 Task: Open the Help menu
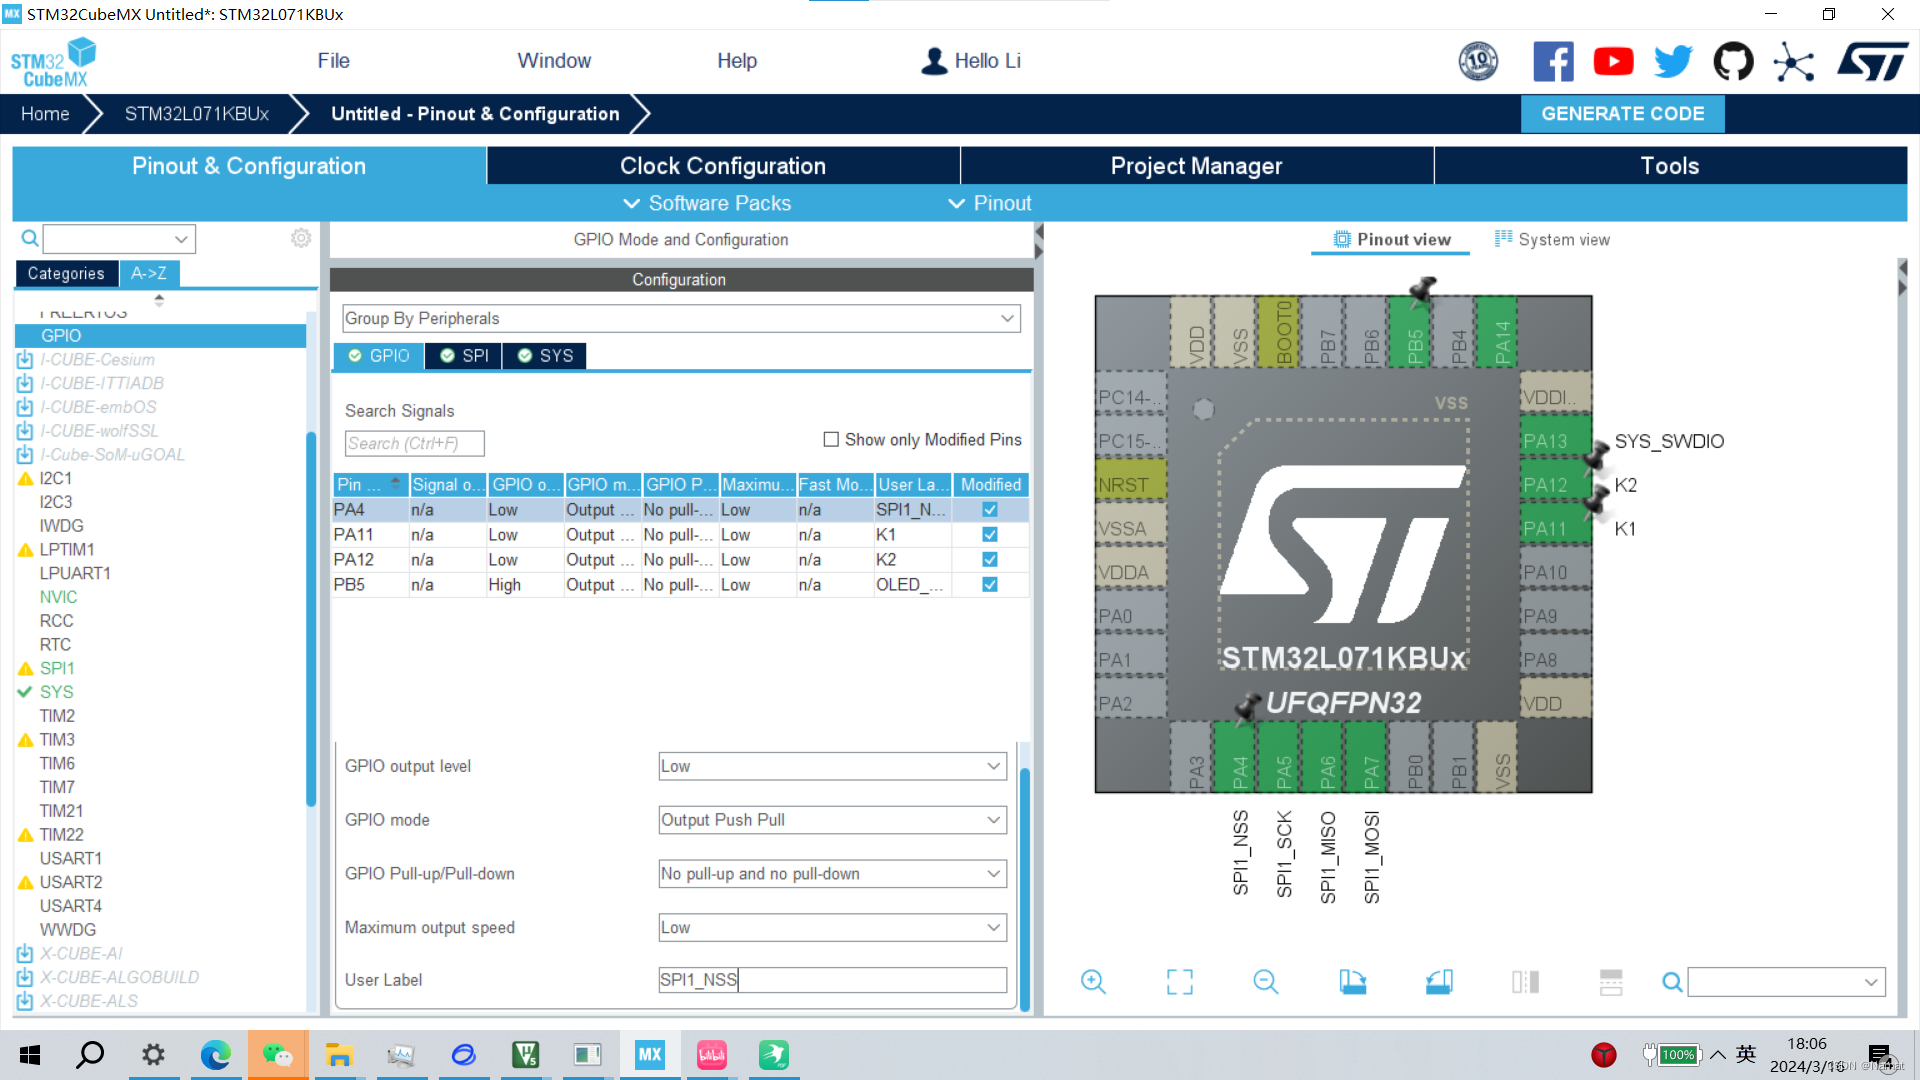tap(737, 61)
